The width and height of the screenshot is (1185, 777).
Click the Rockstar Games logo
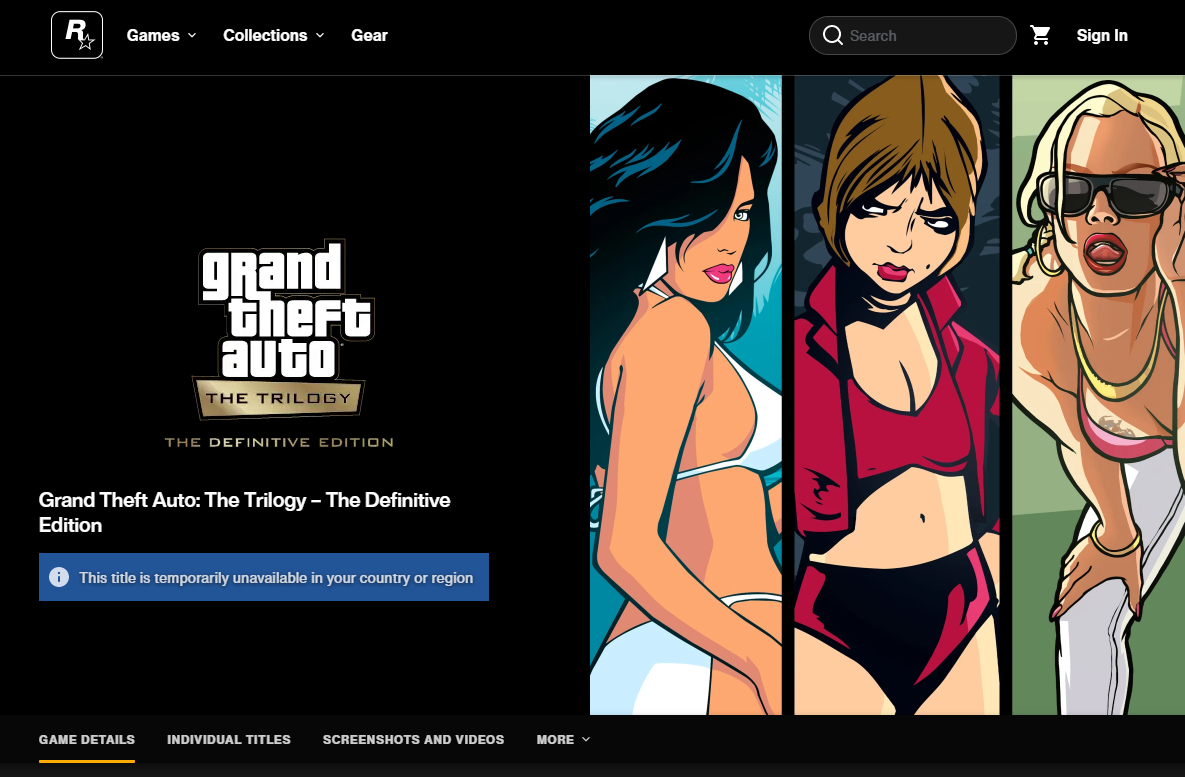point(77,35)
